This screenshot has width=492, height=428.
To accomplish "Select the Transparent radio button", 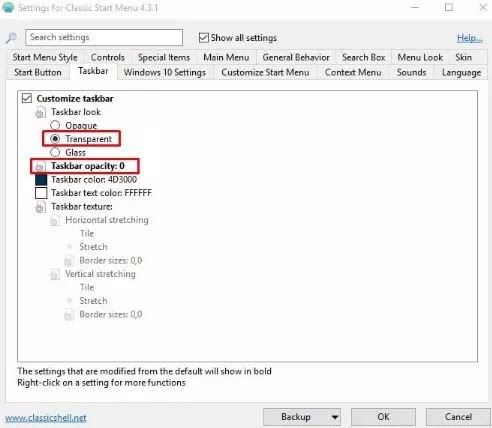I will tap(55, 139).
